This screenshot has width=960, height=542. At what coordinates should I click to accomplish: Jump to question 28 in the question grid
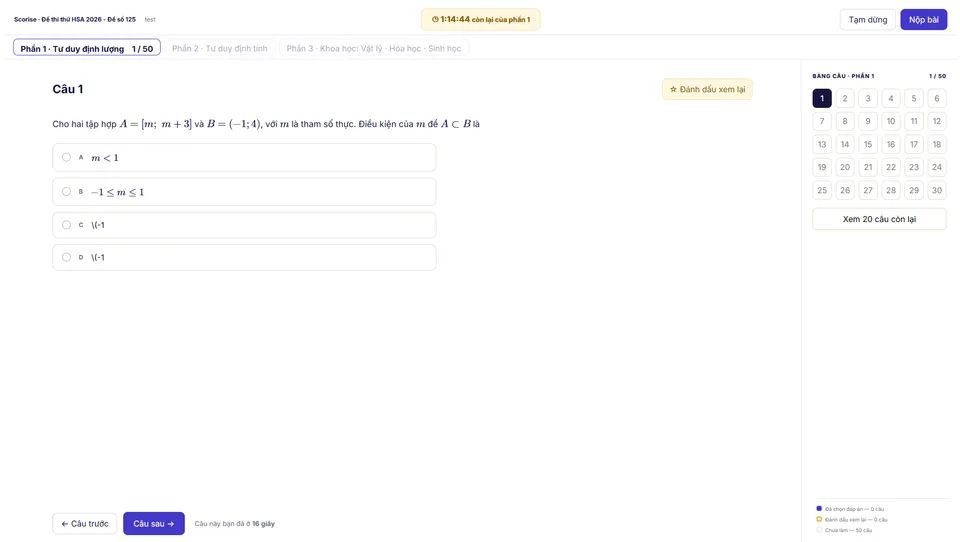[x=891, y=190]
